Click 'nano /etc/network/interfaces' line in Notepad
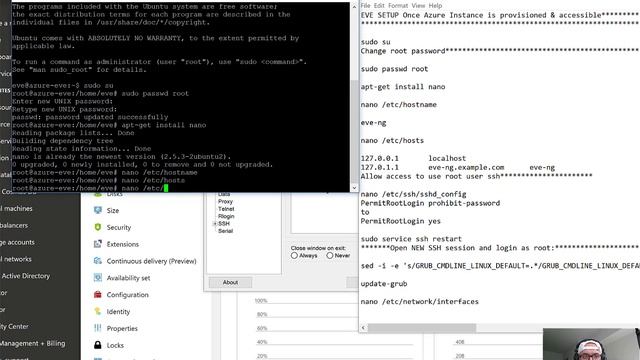This screenshot has height=360, width=640. pyautogui.click(x=420, y=302)
